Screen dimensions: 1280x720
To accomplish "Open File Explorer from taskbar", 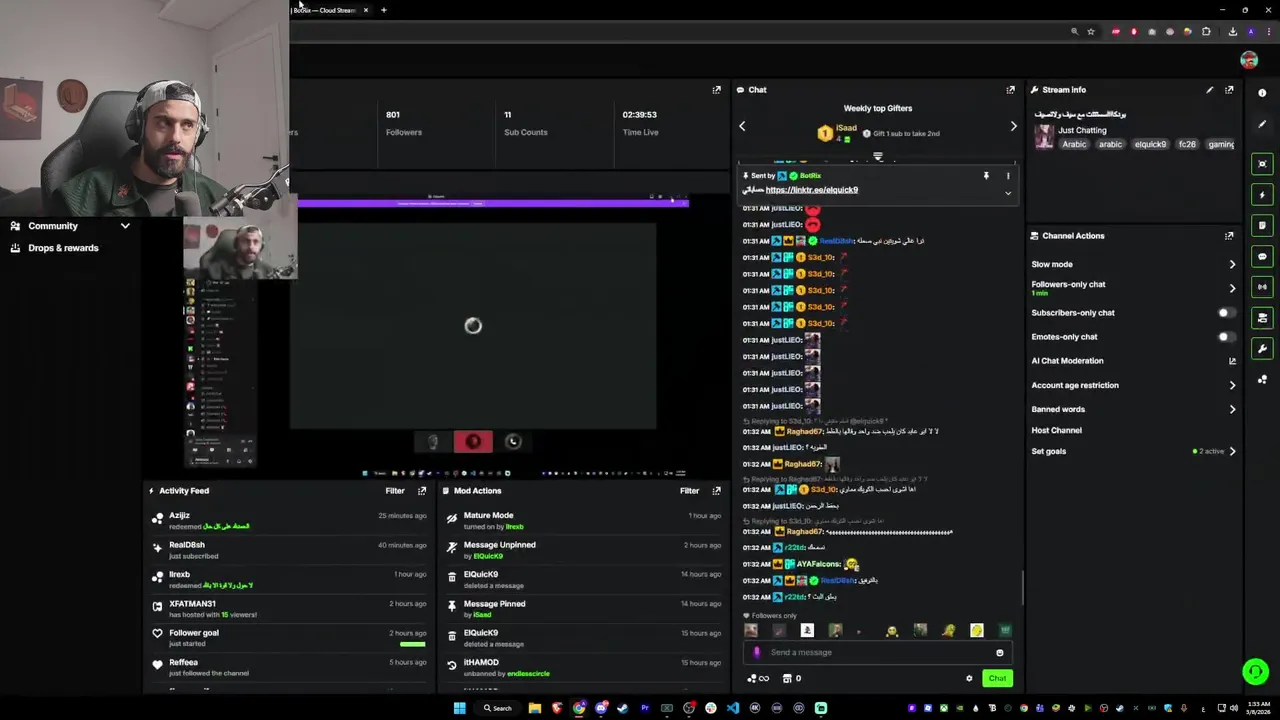I will coord(535,708).
